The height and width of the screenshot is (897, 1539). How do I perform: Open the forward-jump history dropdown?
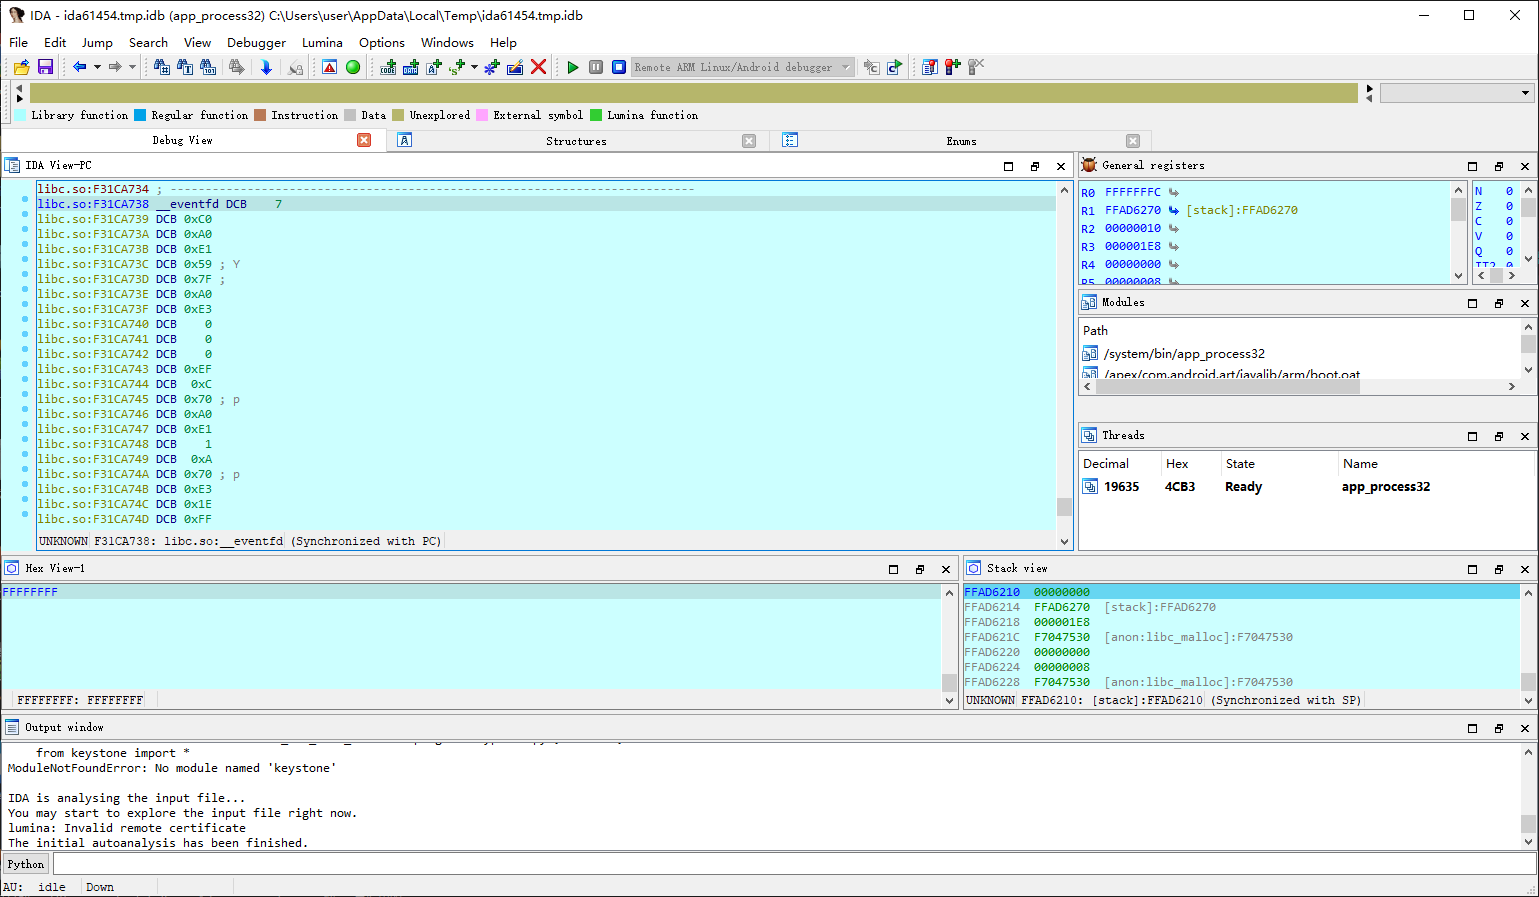(x=132, y=67)
